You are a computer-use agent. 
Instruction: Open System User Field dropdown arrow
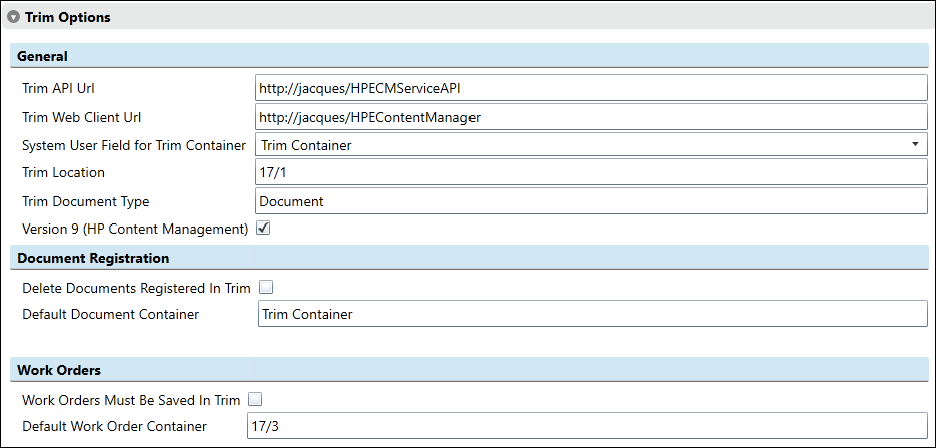[x=915, y=144]
